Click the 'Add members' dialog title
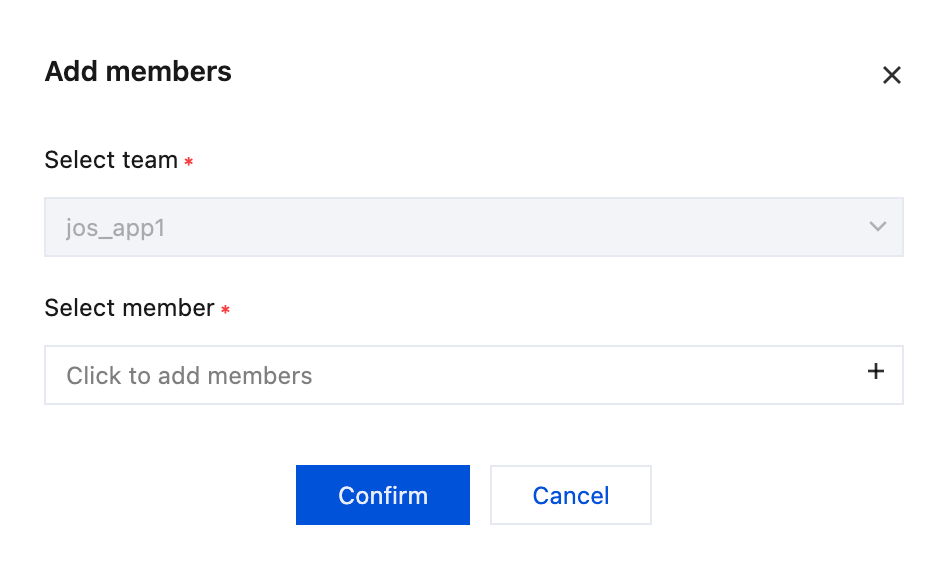Screen dimensions: 948x572 pyautogui.click(x=138, y=72)
